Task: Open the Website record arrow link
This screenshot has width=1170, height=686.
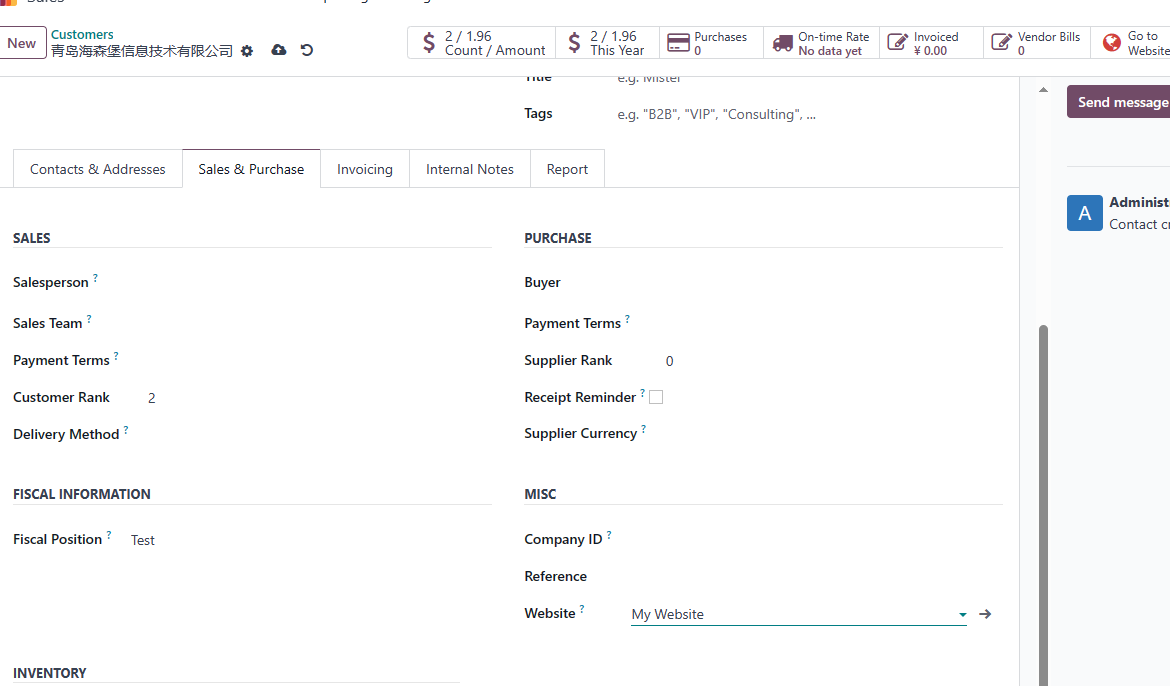Action: click(985, 614)
